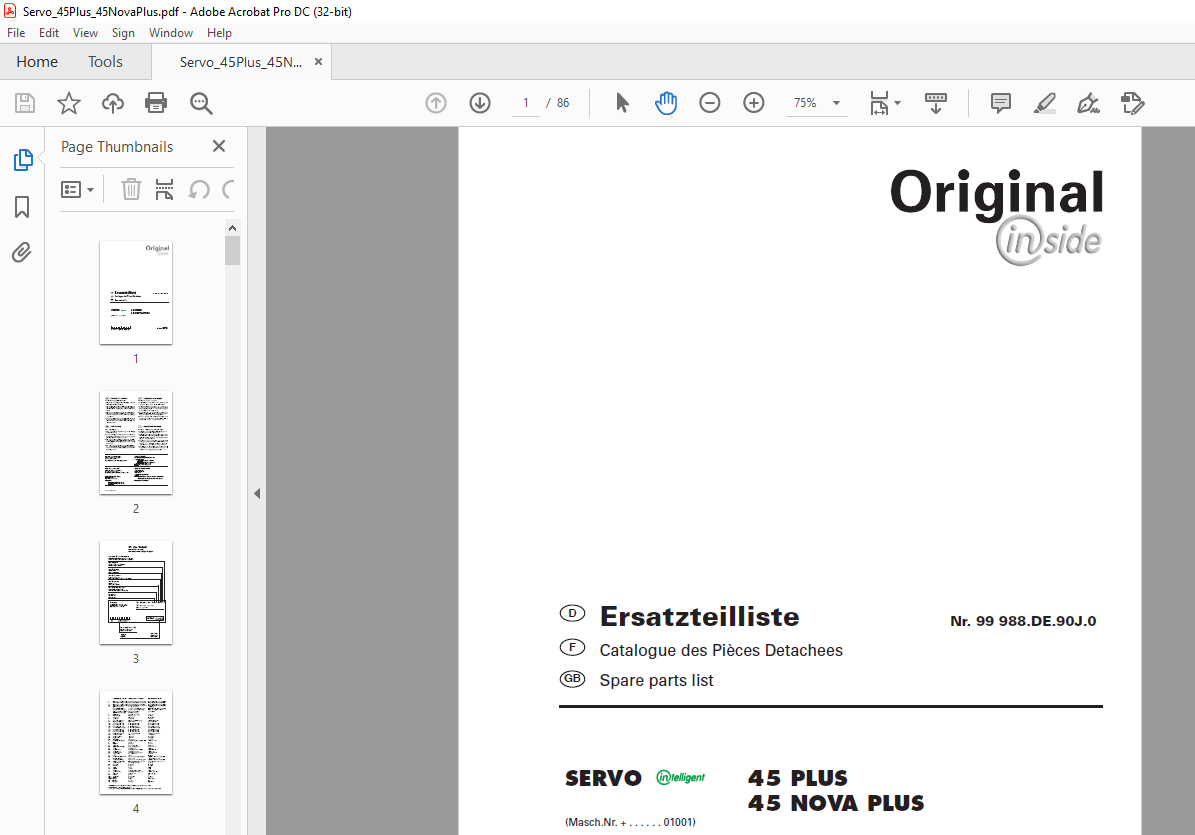Click the Ersatzteilliste heading text
1195x835 pixels.
point(700,616)
